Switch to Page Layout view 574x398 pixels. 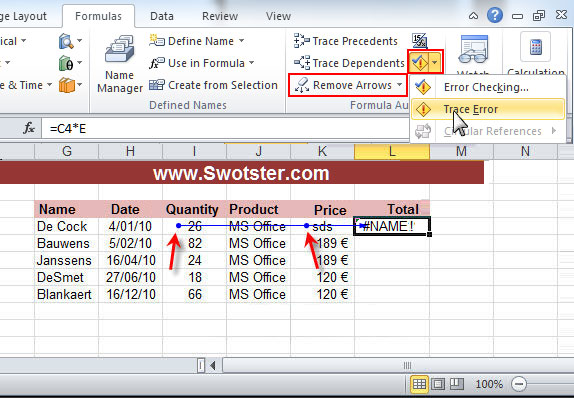438,384
